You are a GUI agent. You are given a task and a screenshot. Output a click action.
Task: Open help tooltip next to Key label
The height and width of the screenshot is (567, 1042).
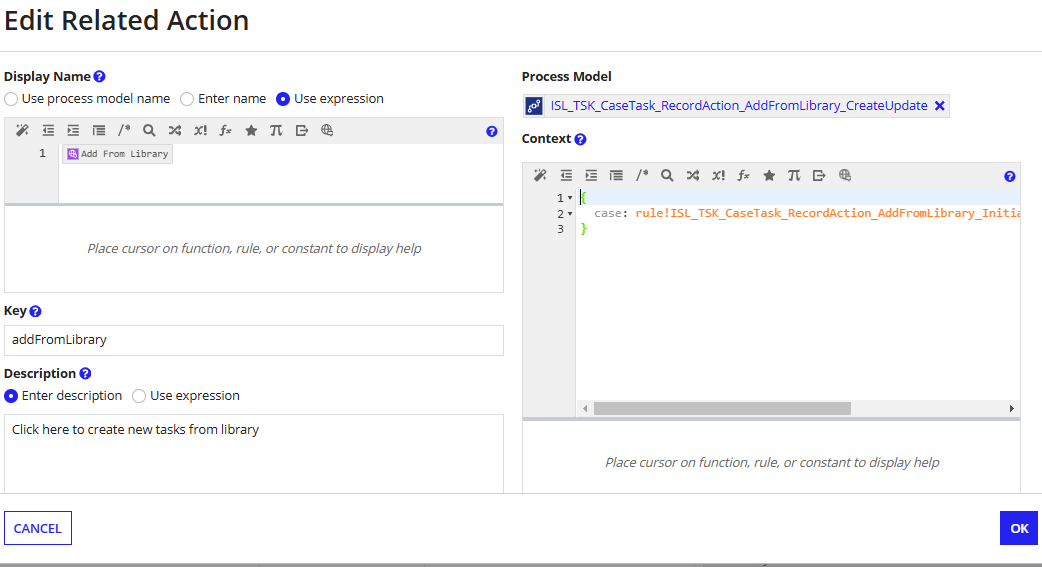coord(36,311)
